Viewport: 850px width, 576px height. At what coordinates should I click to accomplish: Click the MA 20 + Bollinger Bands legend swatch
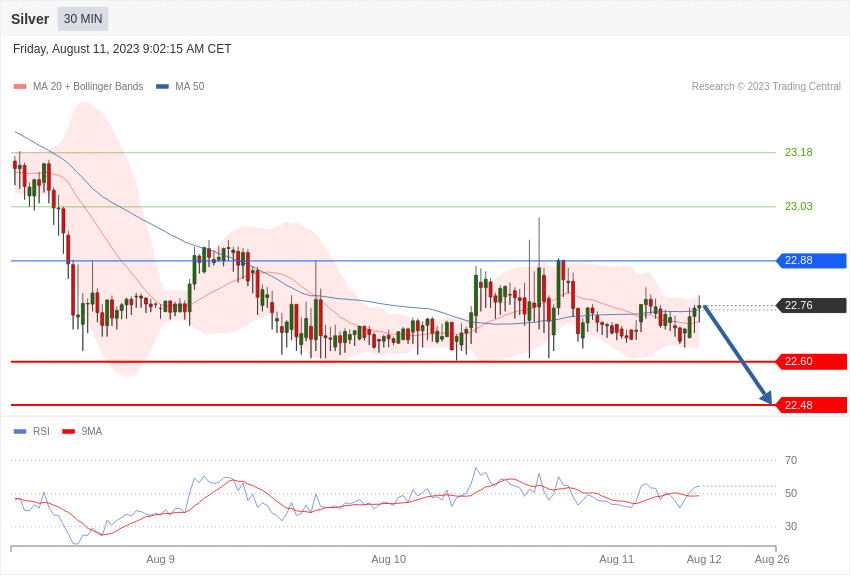pos(20,86)
